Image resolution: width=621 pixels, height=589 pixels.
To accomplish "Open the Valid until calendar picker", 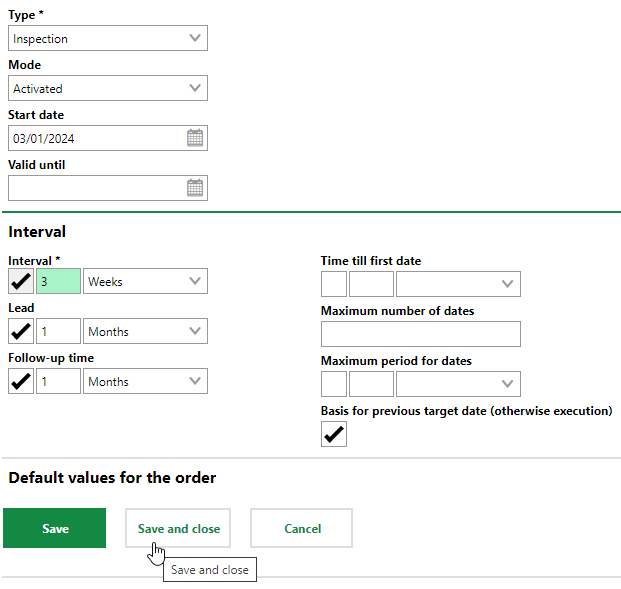I will pos(195,188).
